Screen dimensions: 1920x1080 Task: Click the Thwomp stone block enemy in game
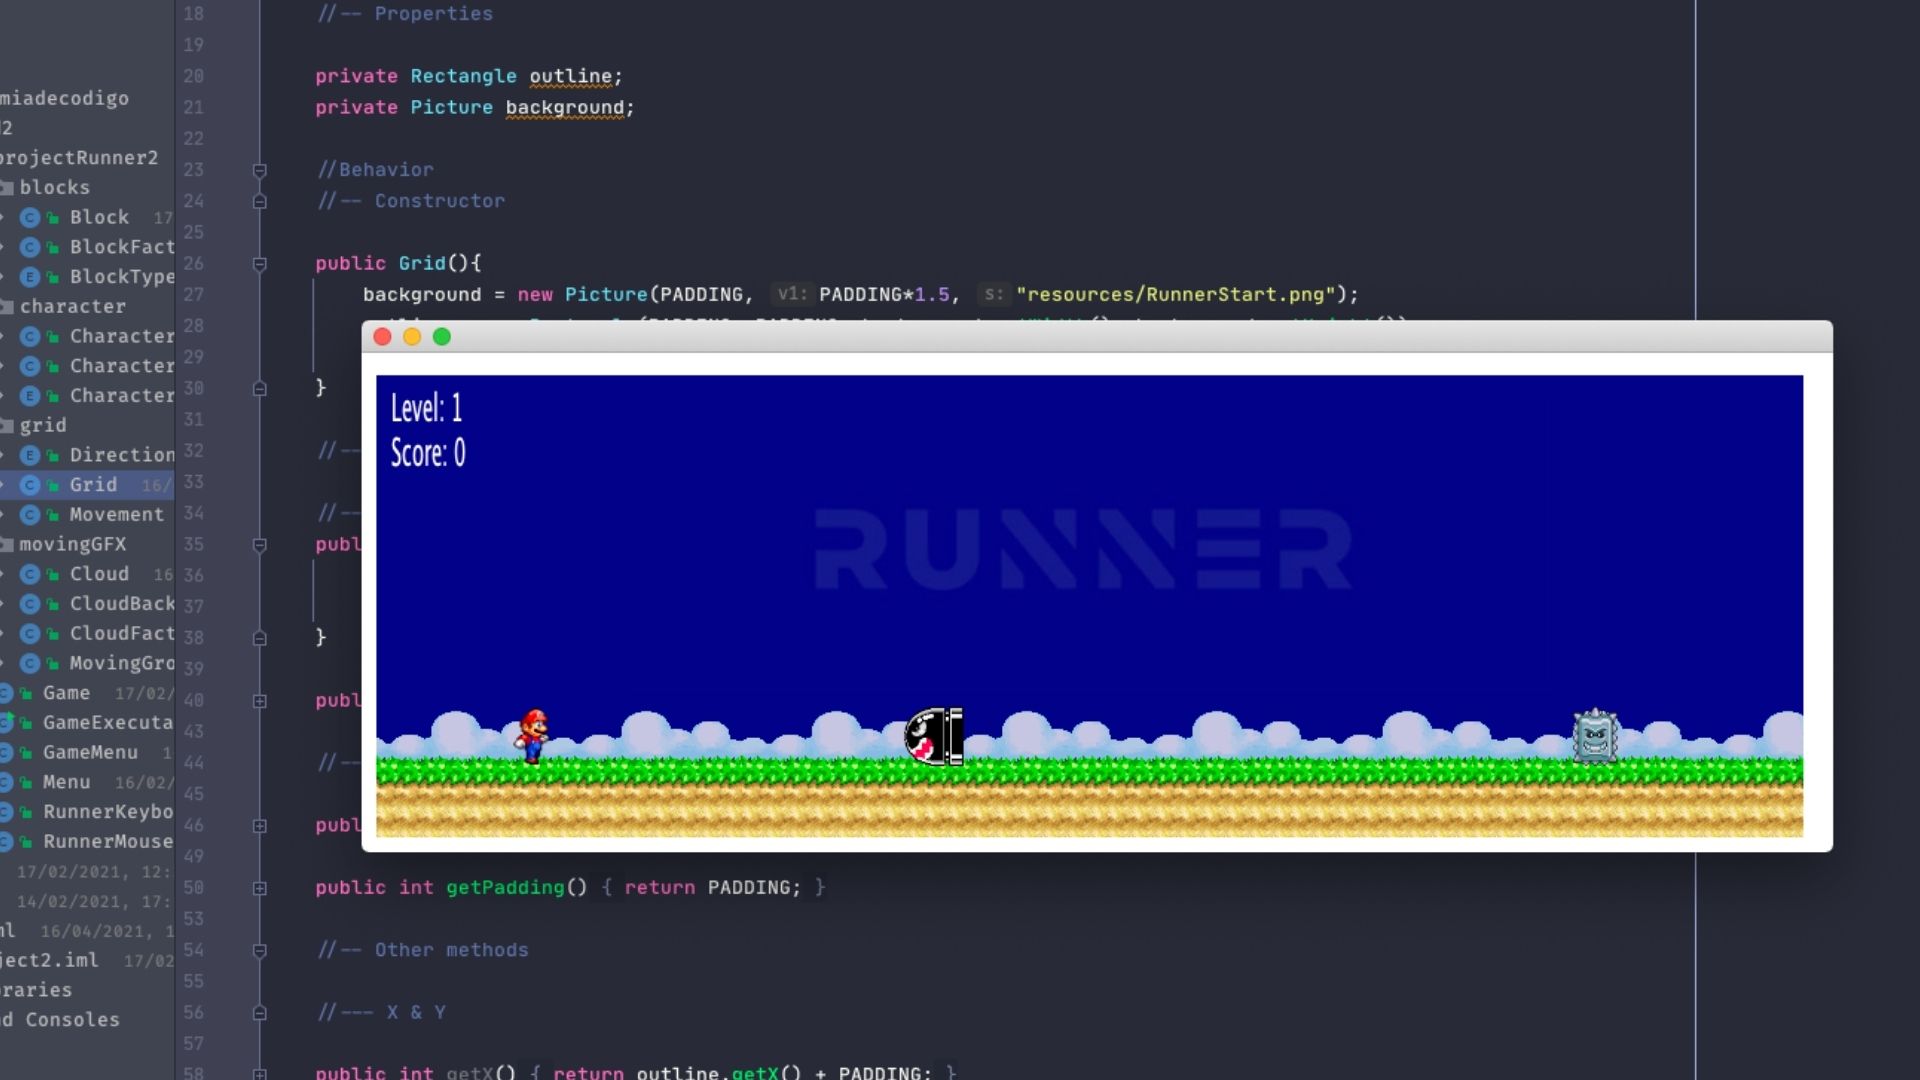tap(1595, 736)
